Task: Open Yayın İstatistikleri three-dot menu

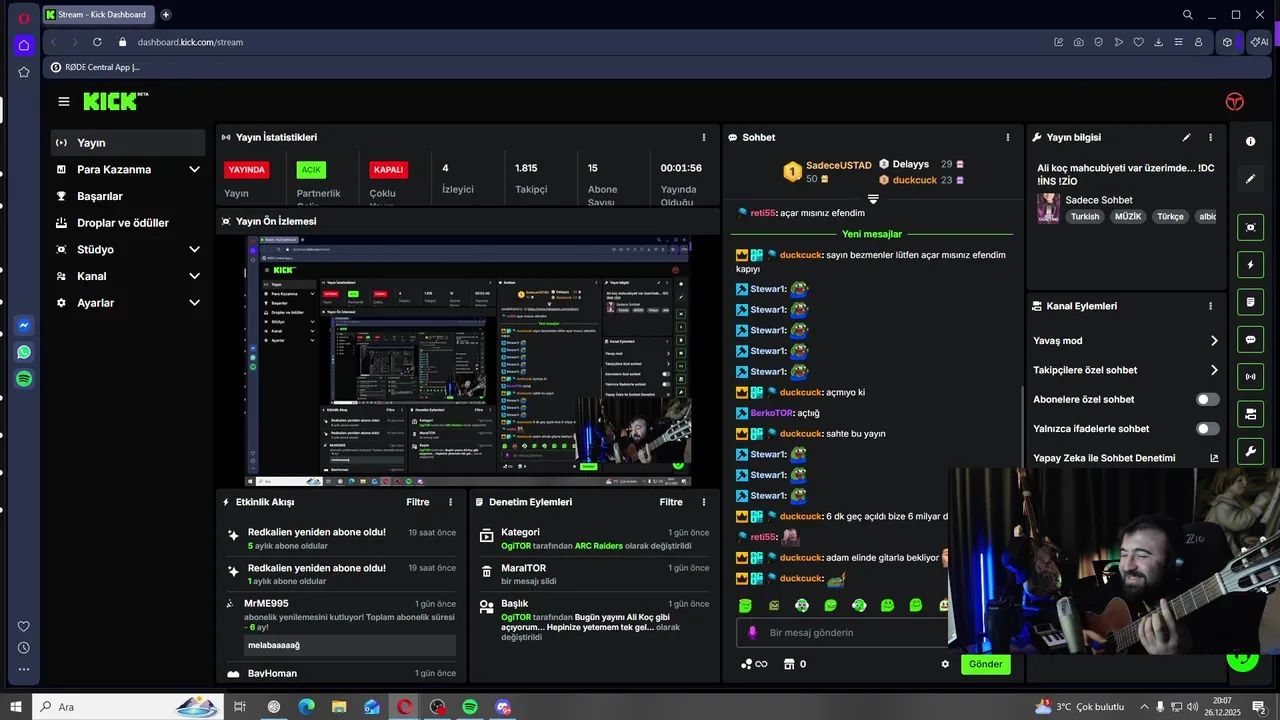Action: [x=704, y=137]
